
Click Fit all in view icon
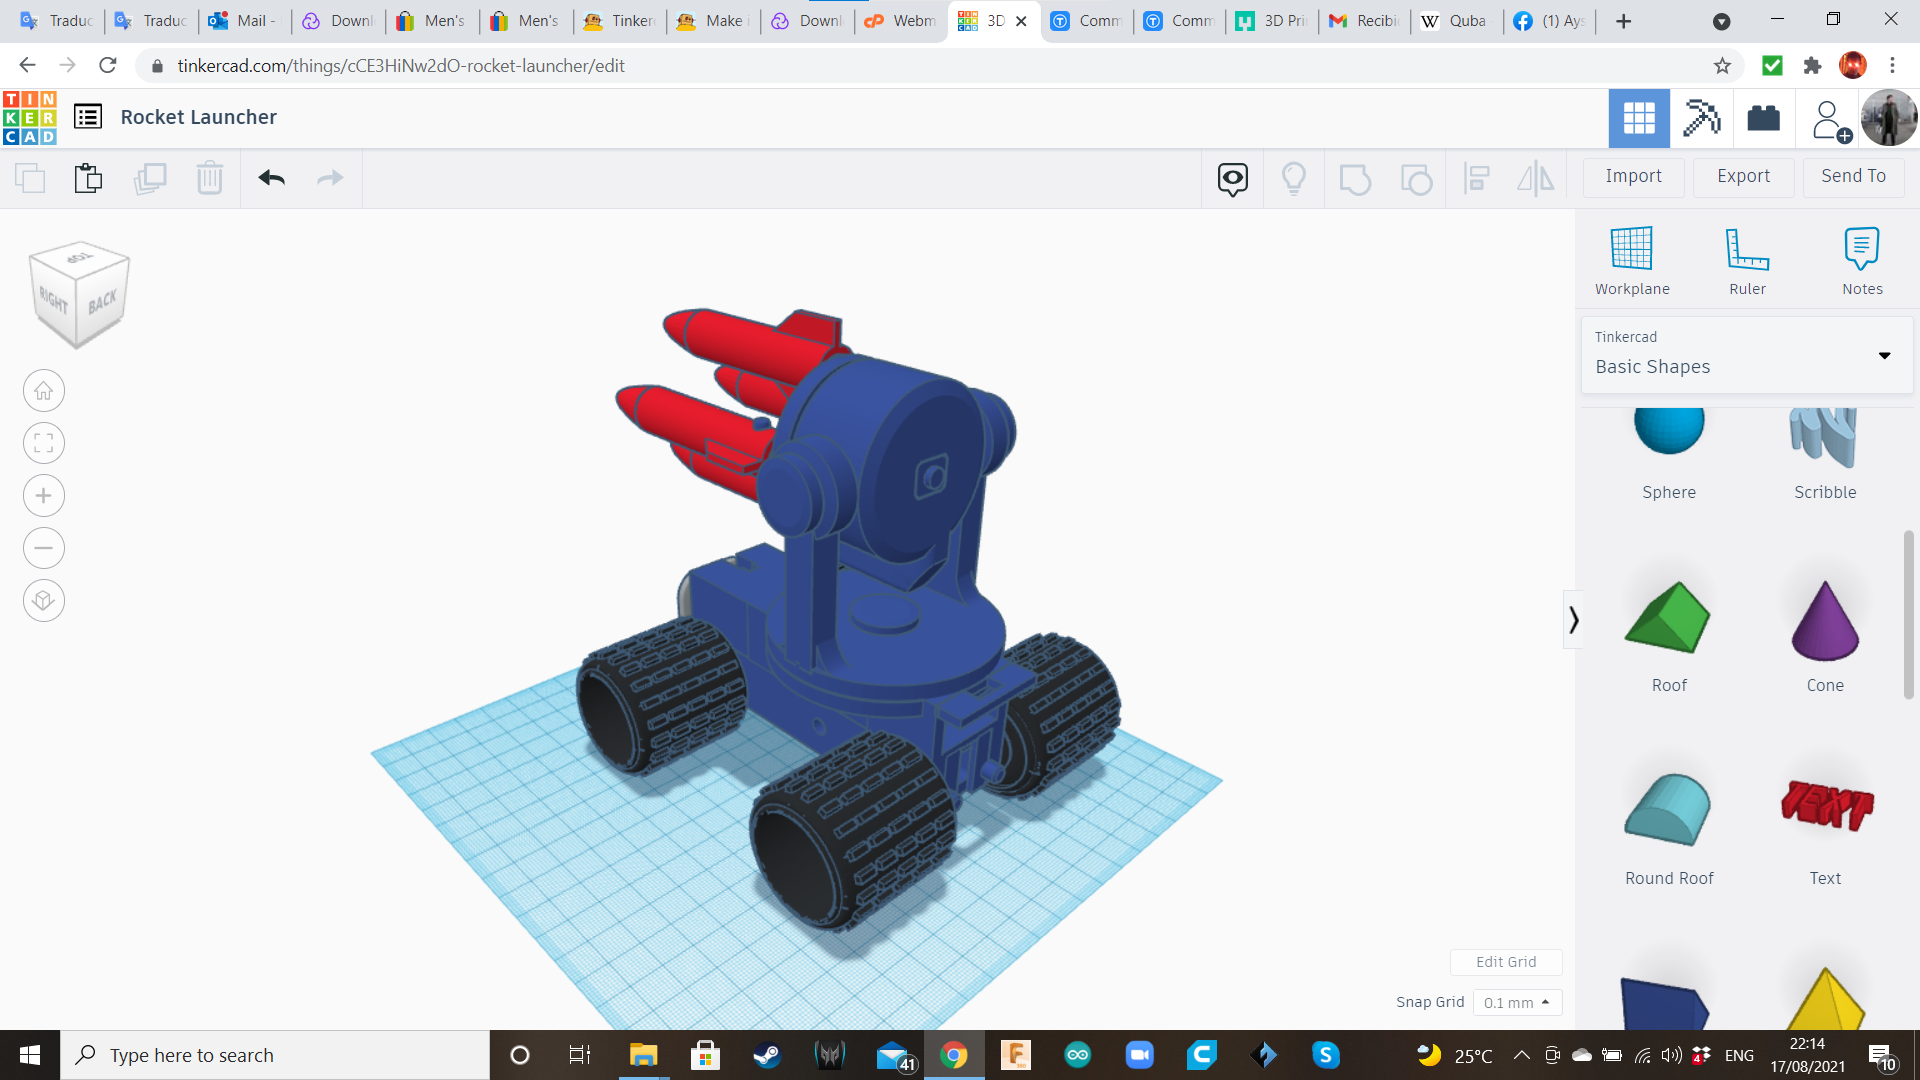click(44, 443)
